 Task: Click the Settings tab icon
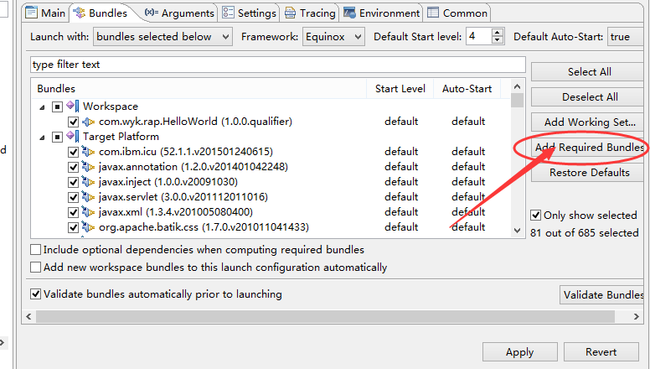coord(228,13)
